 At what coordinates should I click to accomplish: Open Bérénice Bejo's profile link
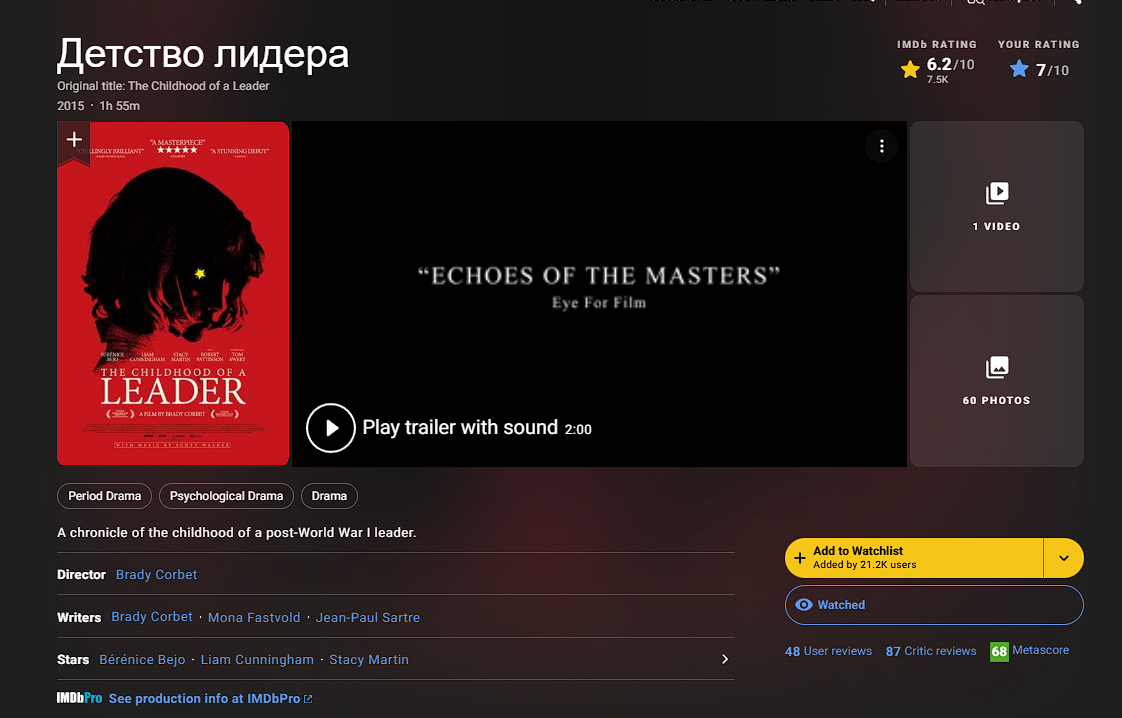click(x=142, y=660)
